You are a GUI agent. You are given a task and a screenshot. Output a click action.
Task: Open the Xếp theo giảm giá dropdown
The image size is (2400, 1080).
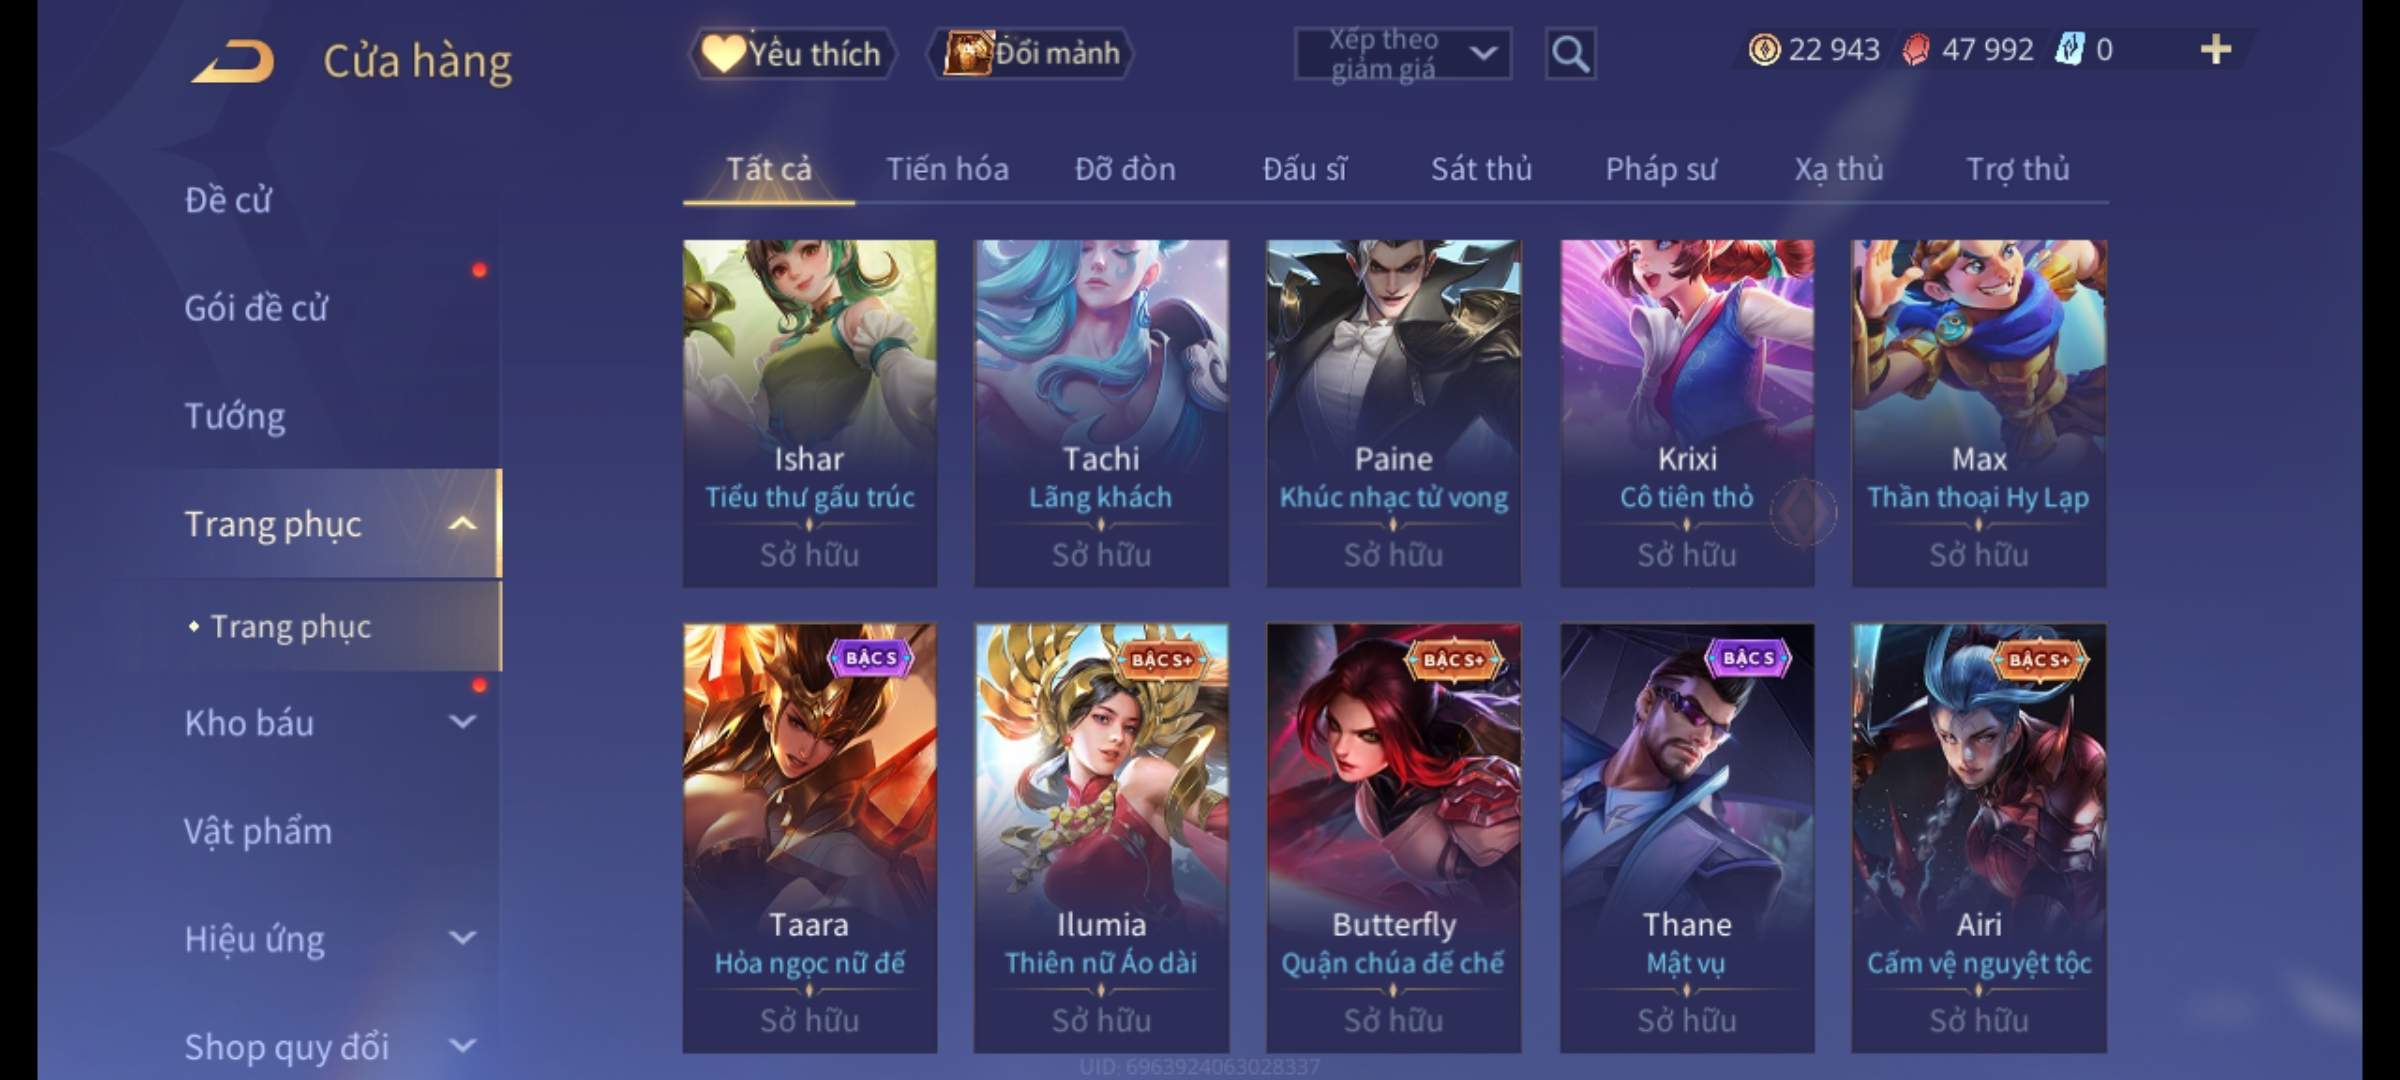coord(1402,54)
